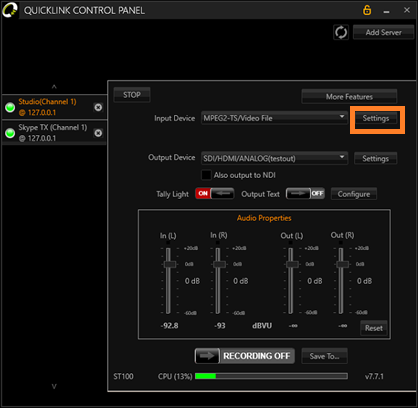Screen dimensions: 418x408
Task: Reset the audio levels
Action: 374,328
